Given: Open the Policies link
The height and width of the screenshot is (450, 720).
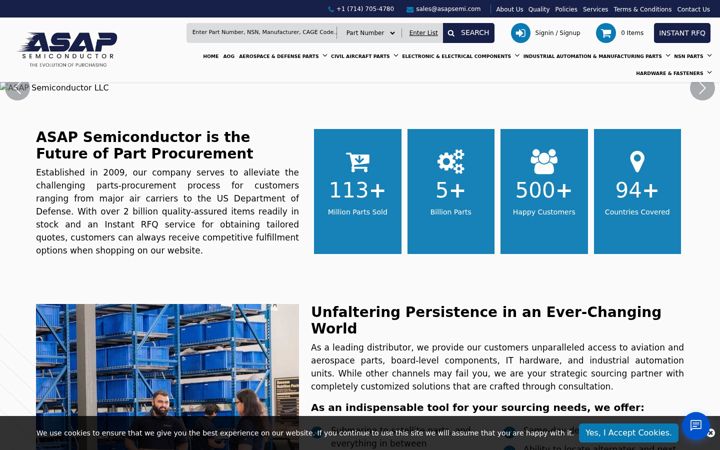Looking at the screenshot, I should coord(566,9).
